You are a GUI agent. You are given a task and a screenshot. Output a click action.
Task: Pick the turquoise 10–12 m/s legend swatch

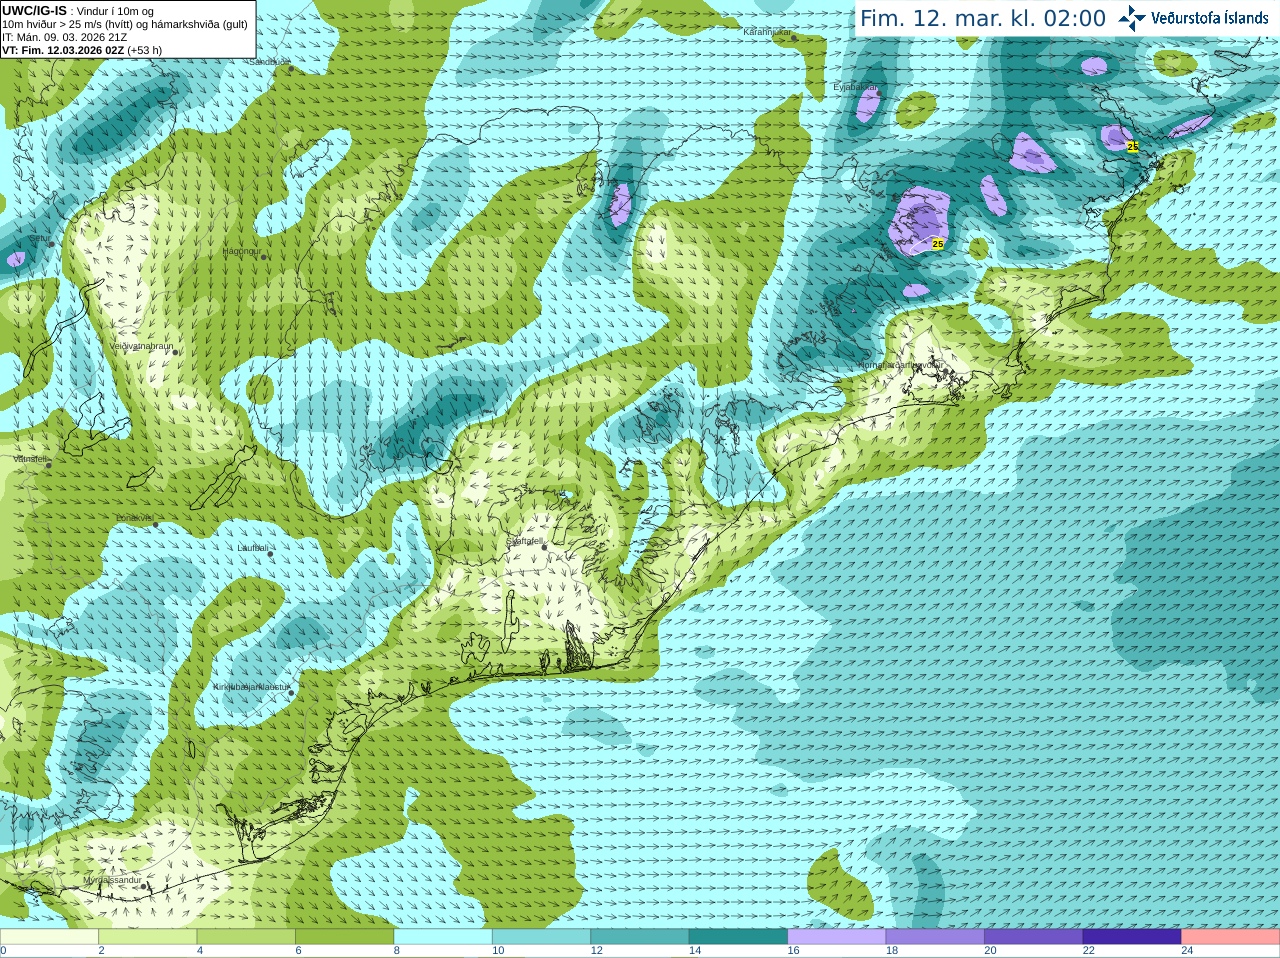tap(542, 937)
